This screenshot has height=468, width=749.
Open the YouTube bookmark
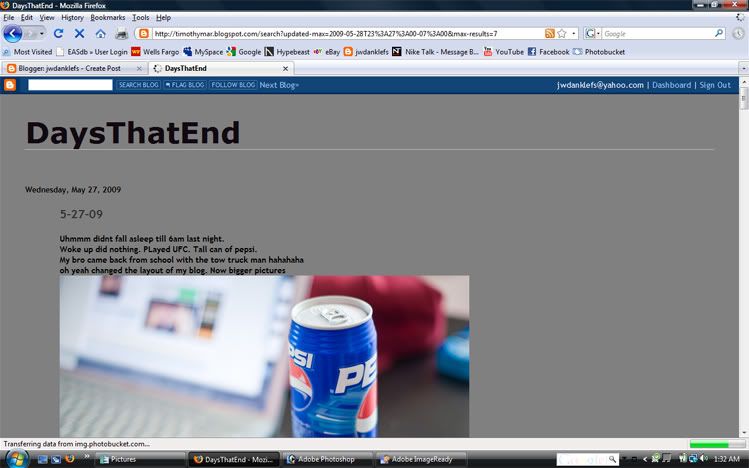503,52
